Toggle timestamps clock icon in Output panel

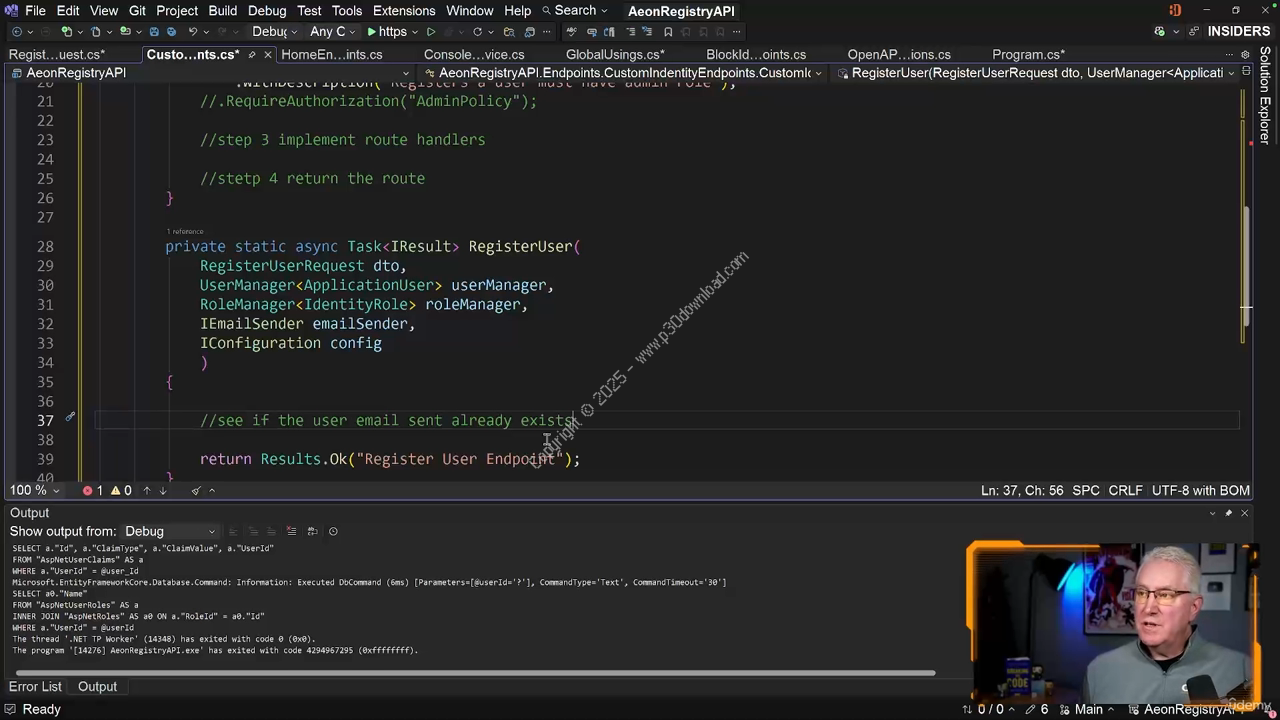333,531
